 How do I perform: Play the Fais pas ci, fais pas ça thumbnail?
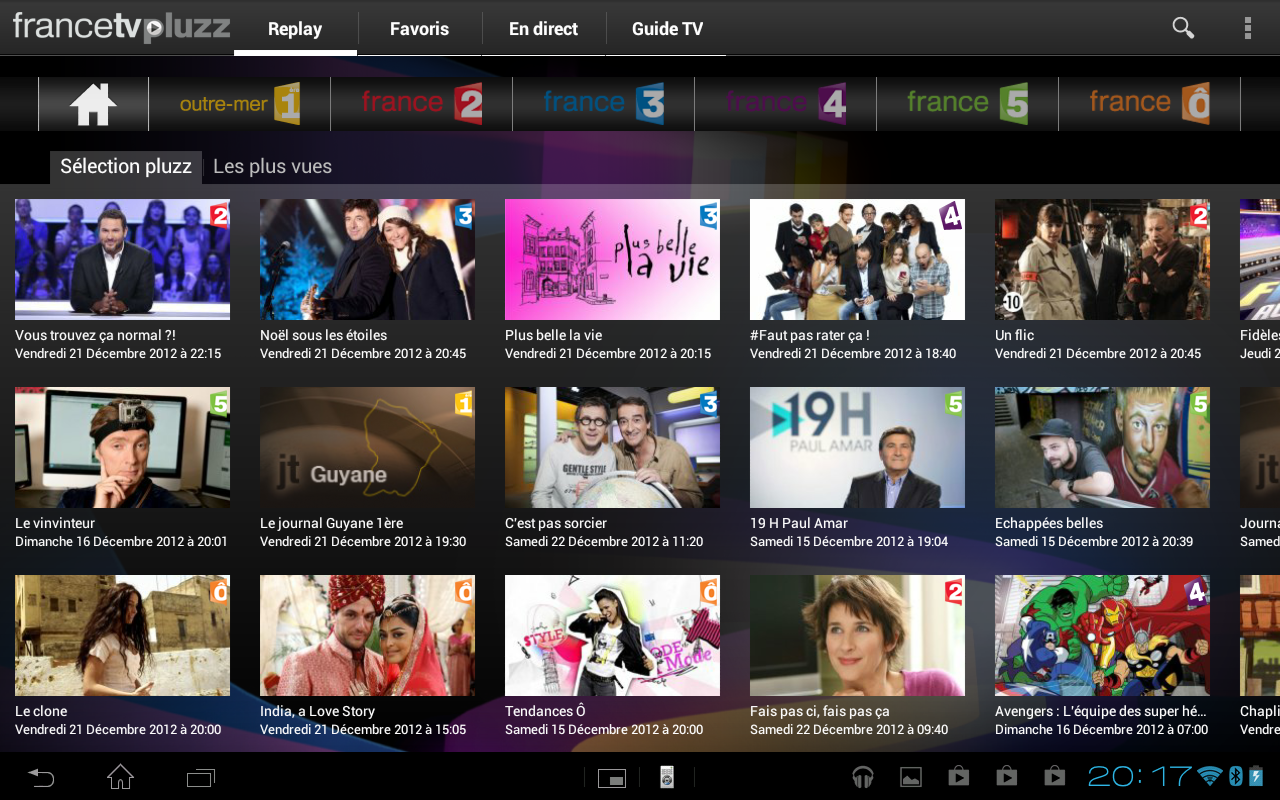(x=857, y=636)
